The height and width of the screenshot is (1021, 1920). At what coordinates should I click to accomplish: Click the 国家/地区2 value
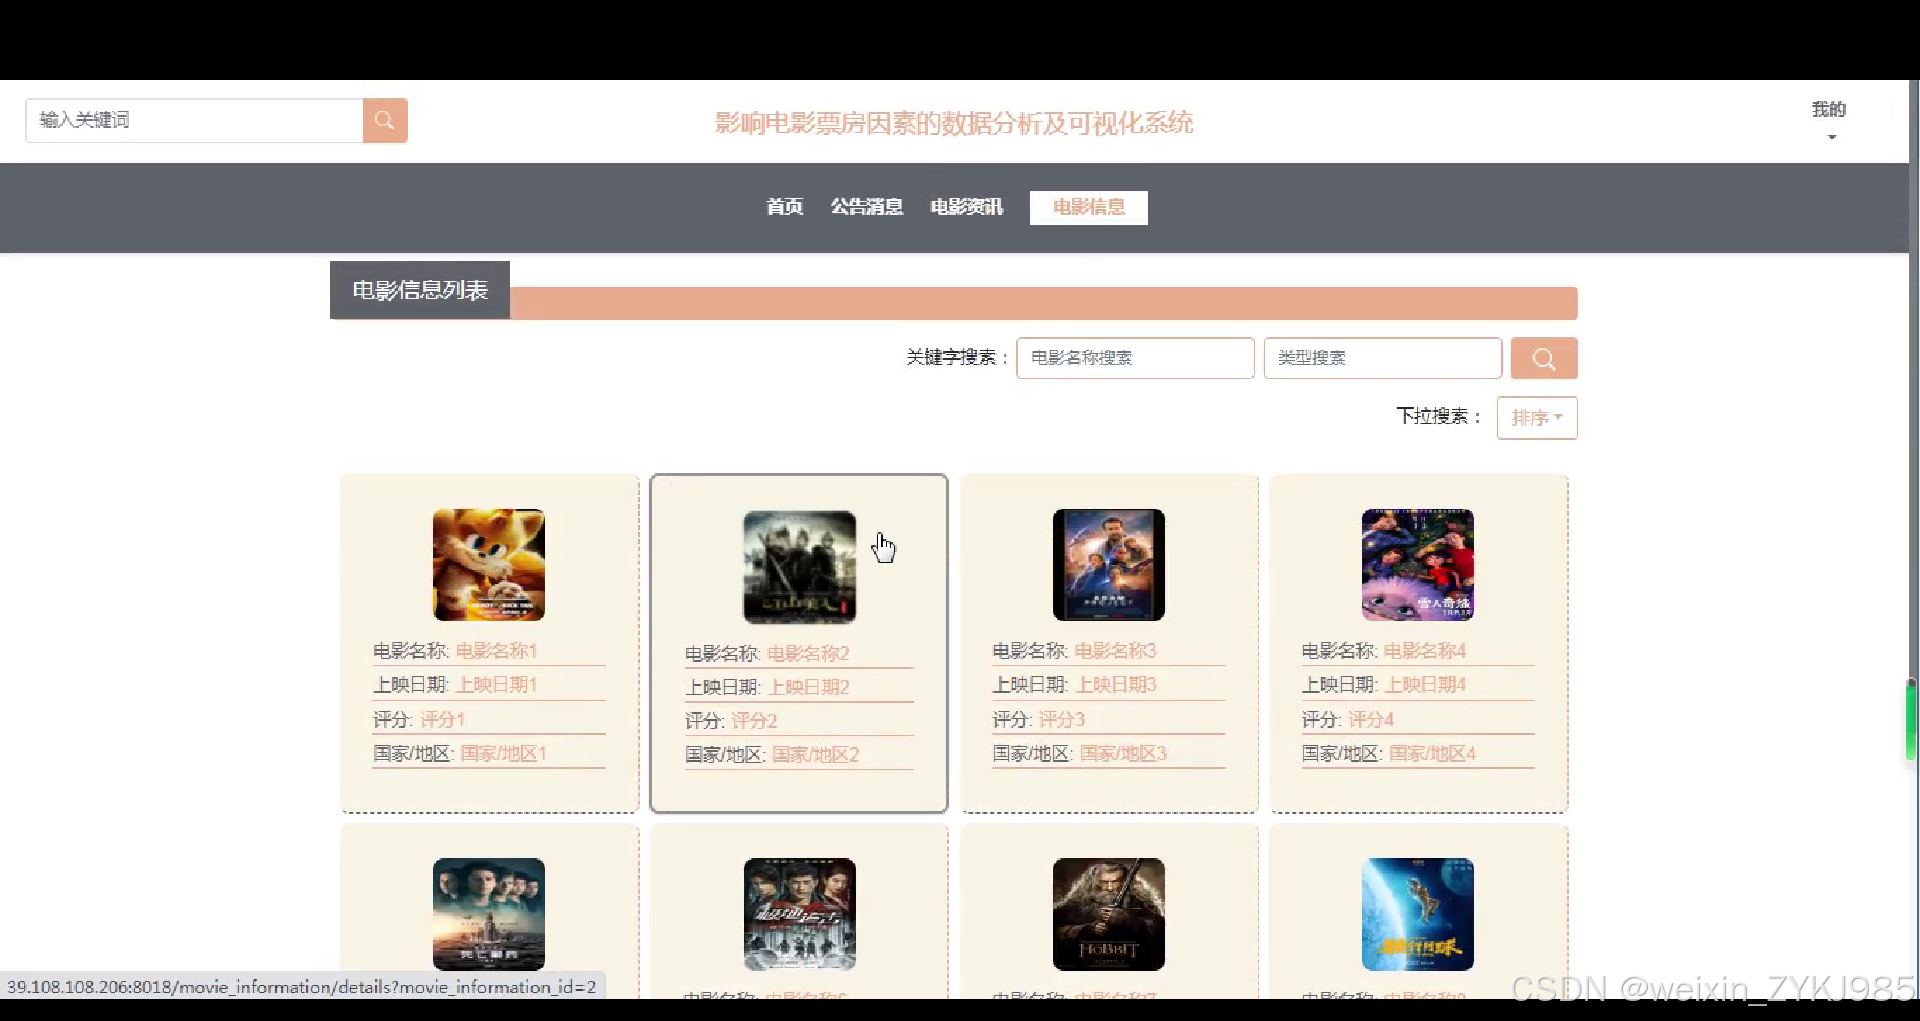click(816, 755)
